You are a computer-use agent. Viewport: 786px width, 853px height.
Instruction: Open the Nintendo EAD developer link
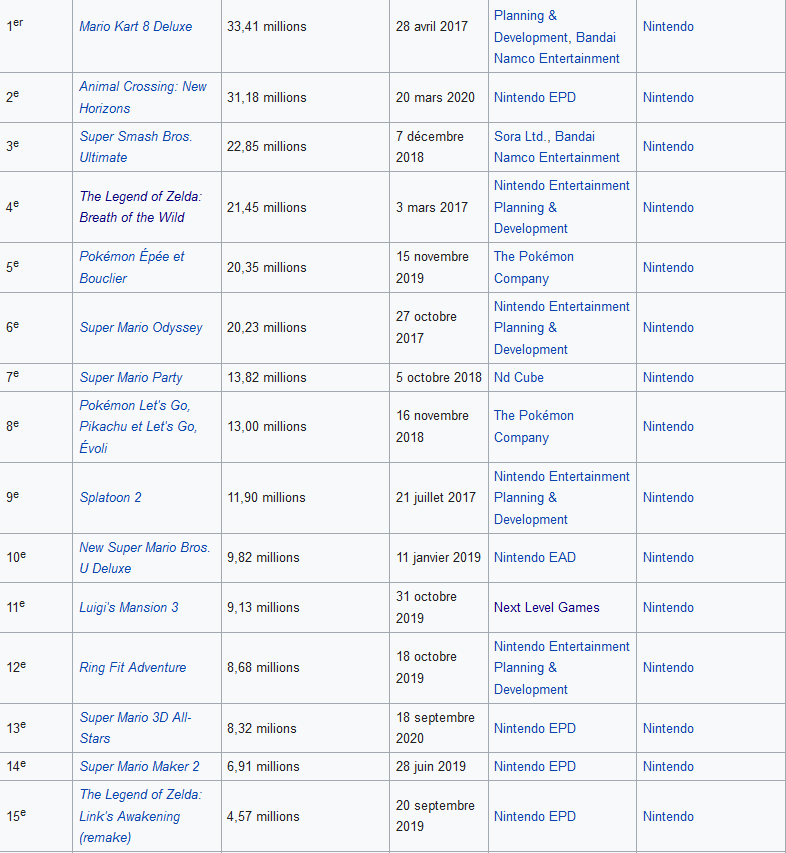coord(535,558)
